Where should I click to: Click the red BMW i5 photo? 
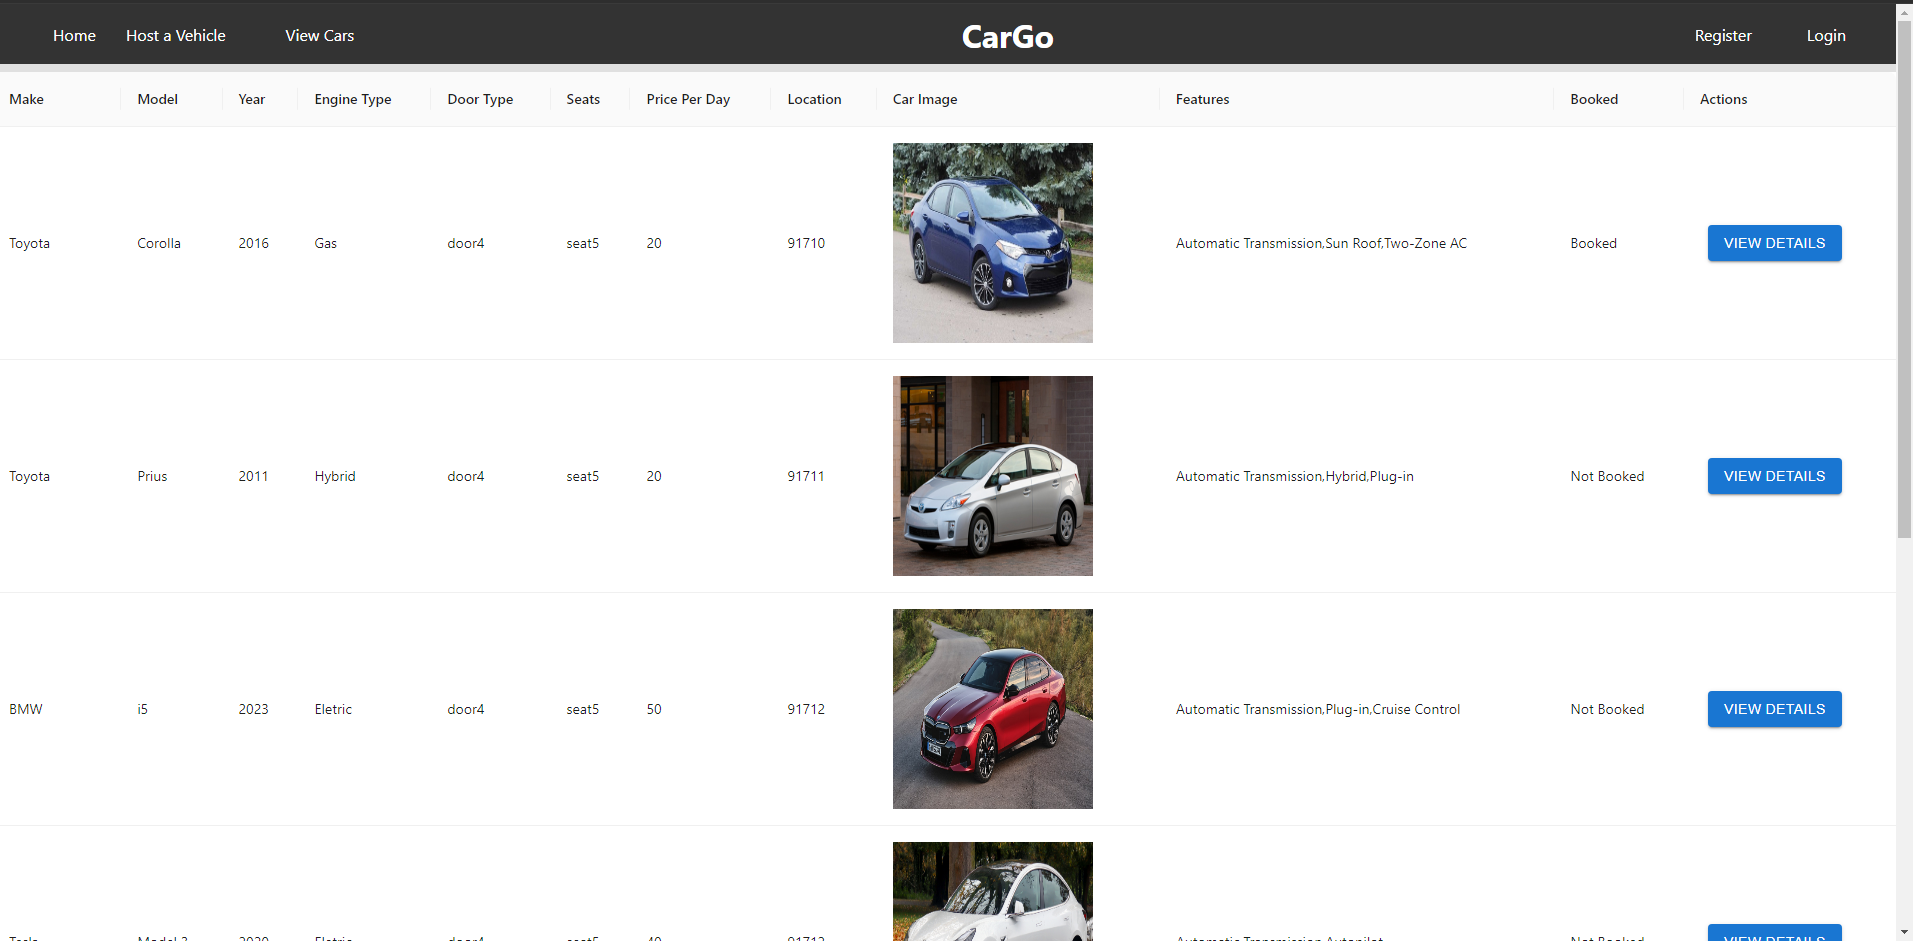pyautogui.click(x=991, y=708)
